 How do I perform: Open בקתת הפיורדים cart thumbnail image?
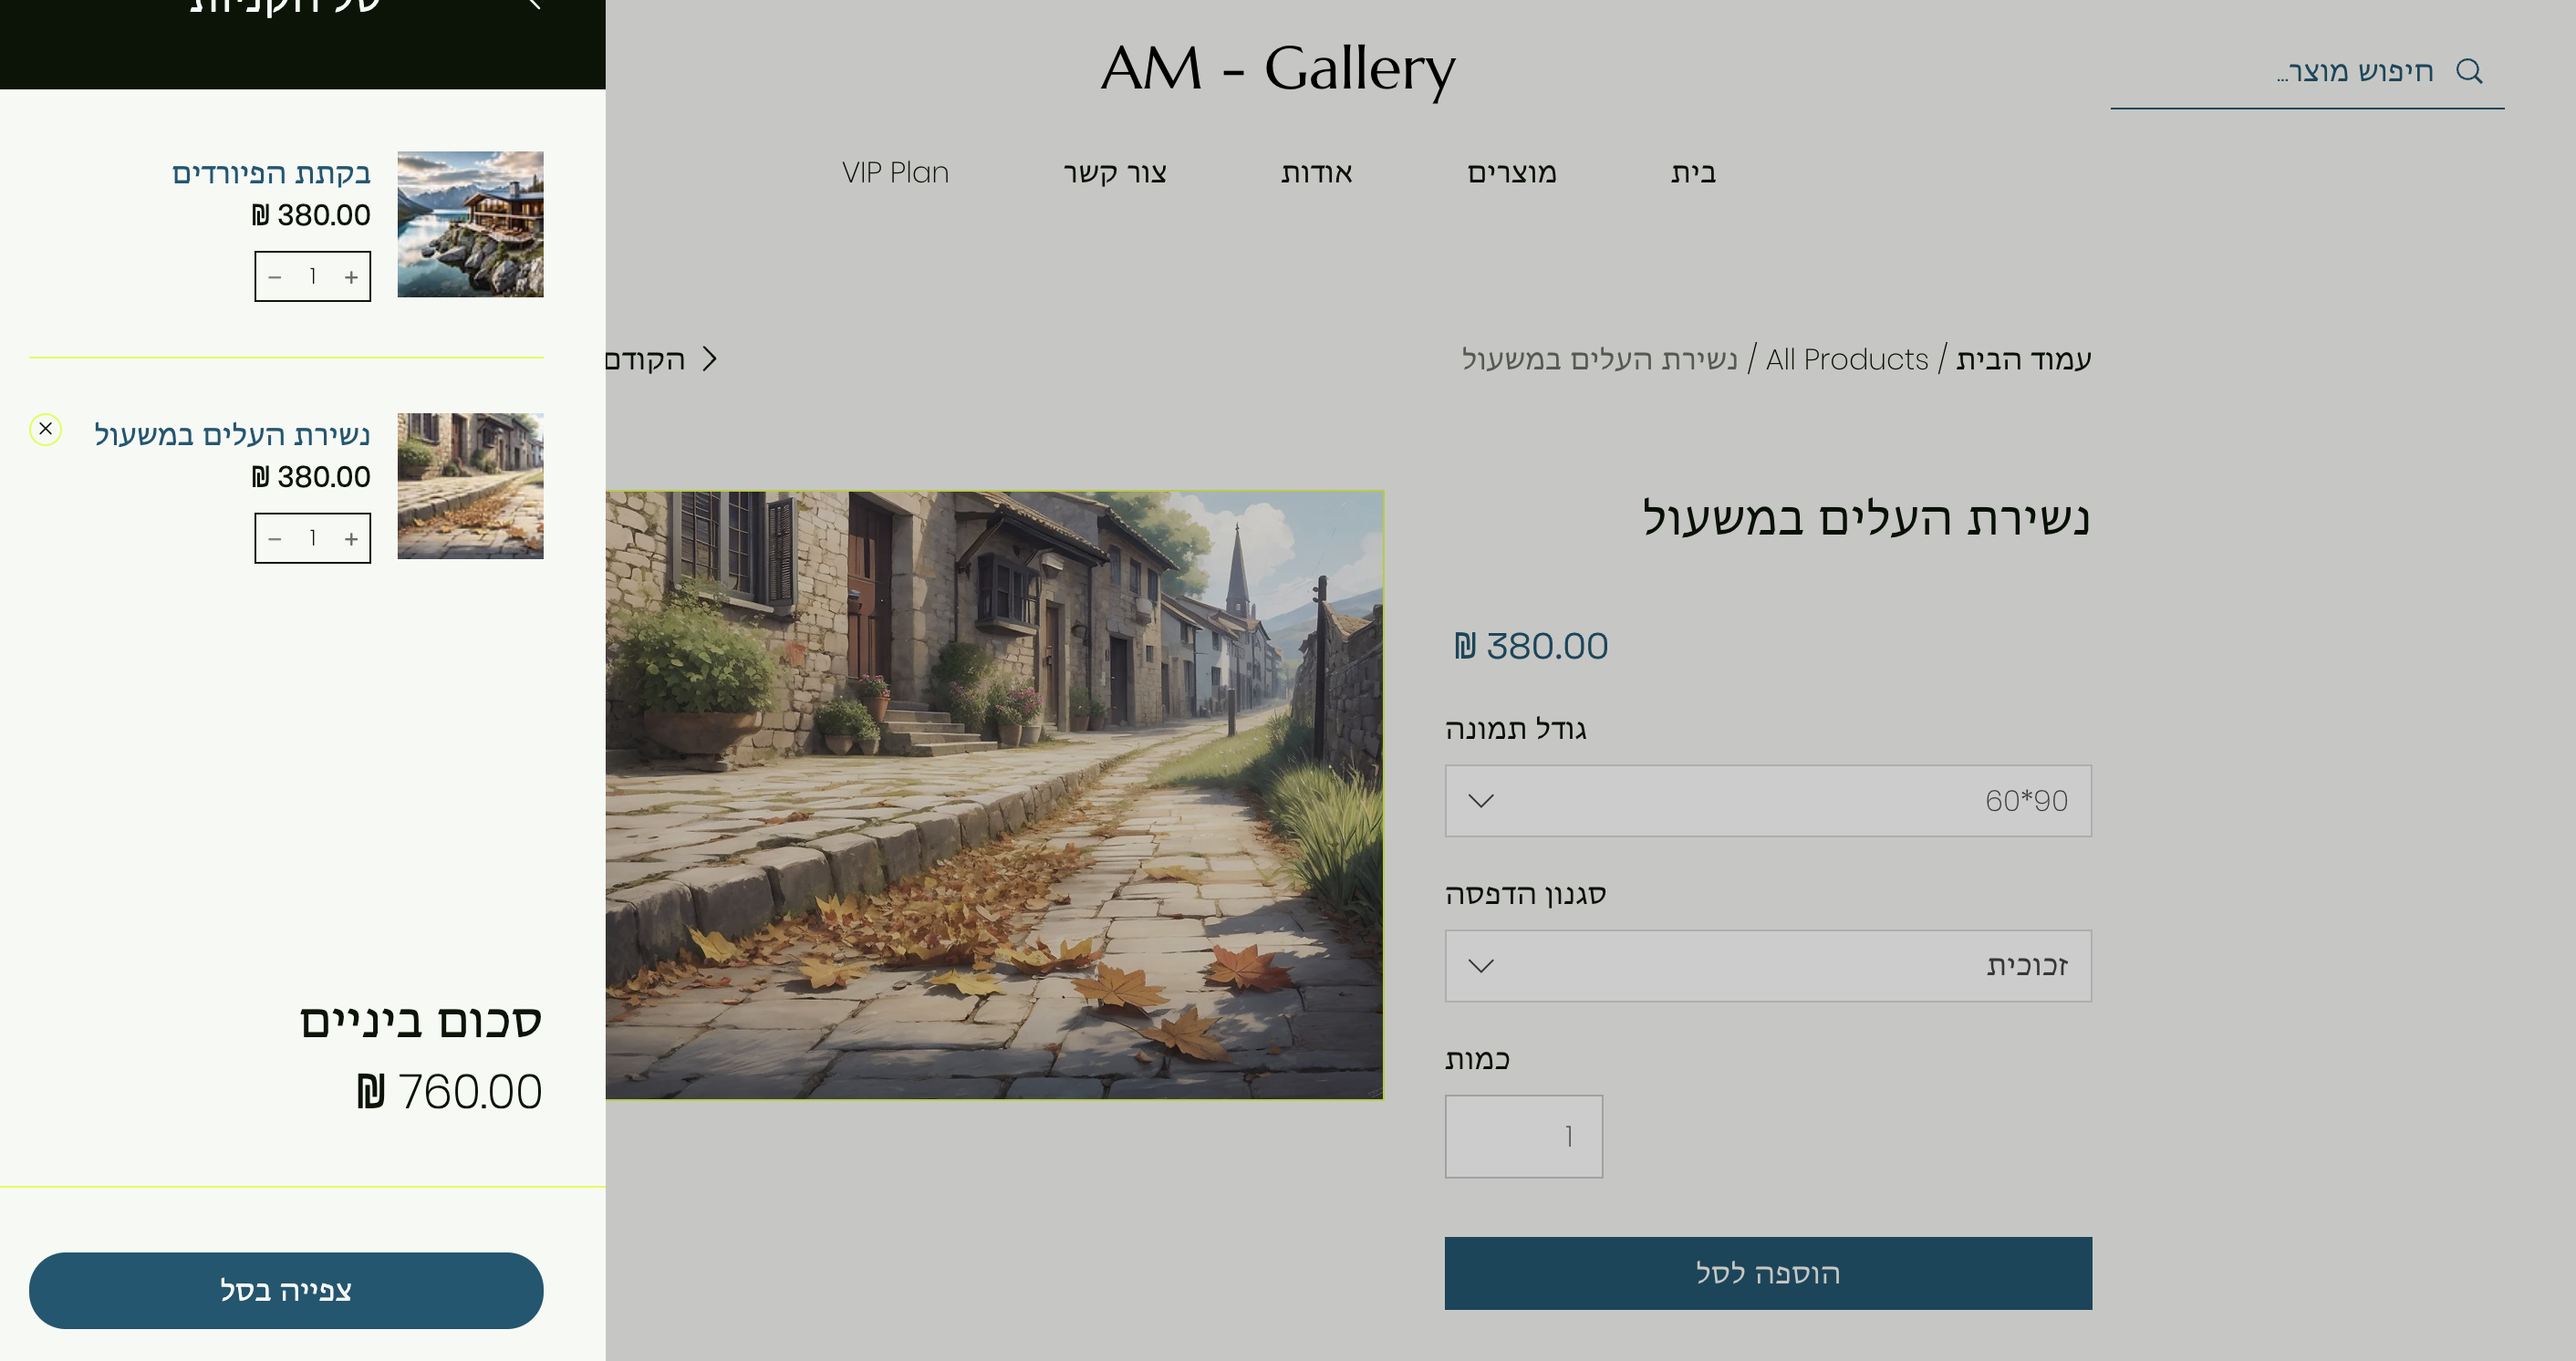(x=470, y=224)
